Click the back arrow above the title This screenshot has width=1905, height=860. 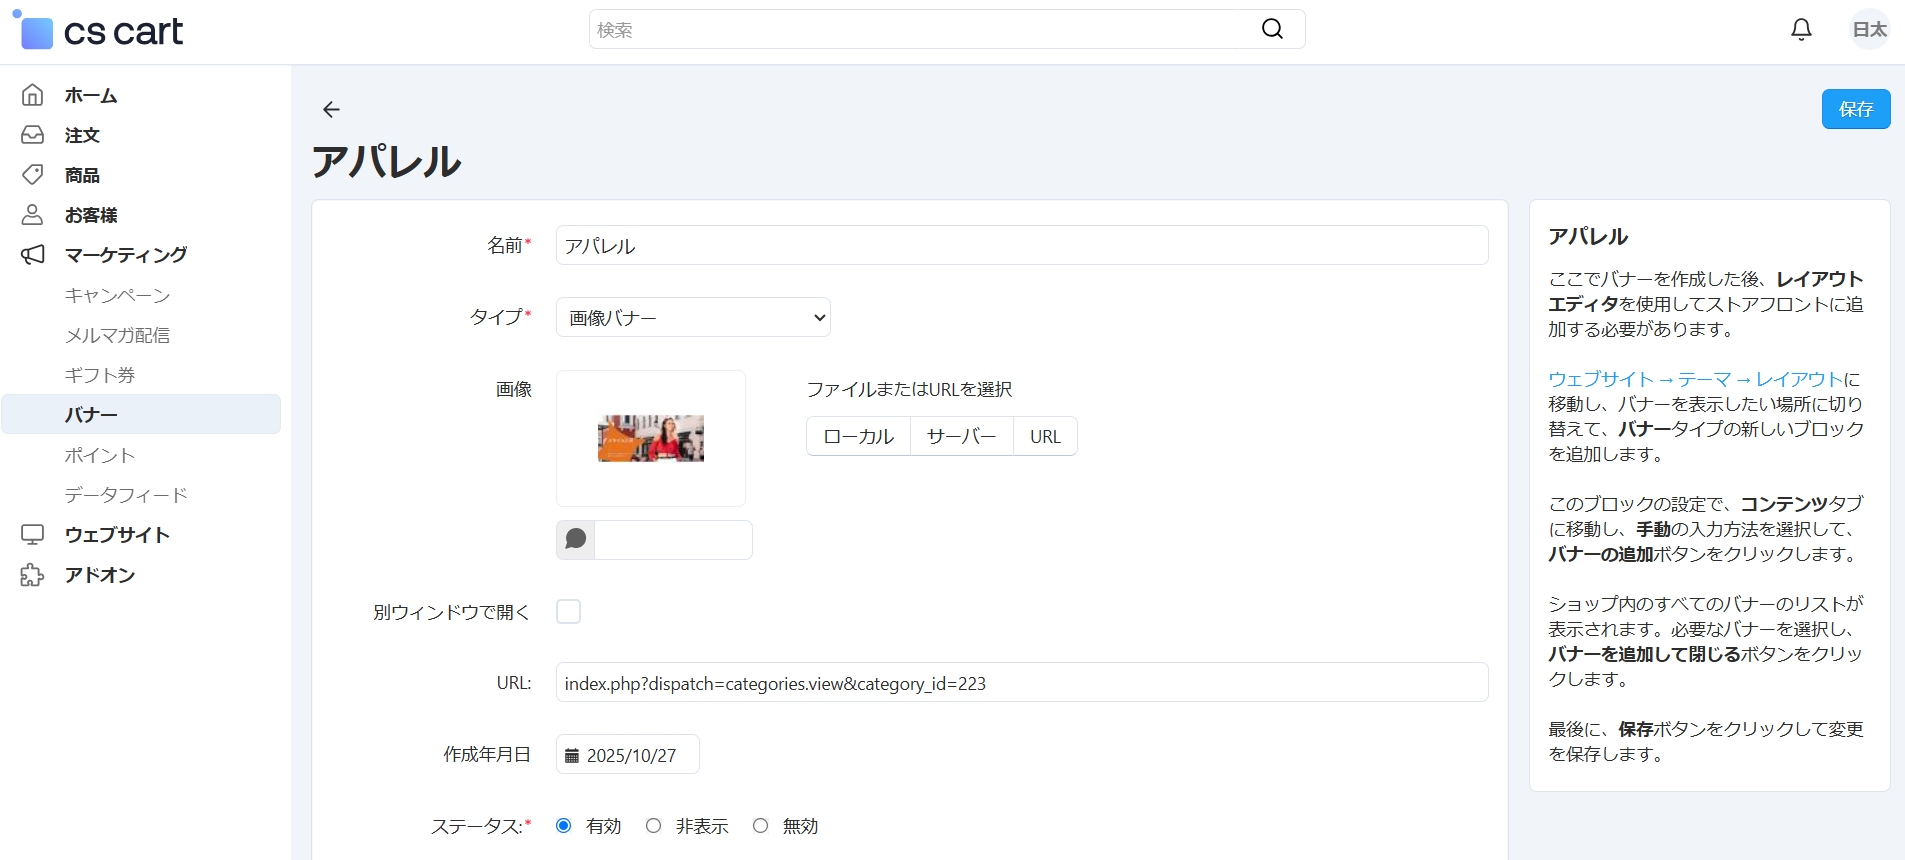(x=331, y=109)
